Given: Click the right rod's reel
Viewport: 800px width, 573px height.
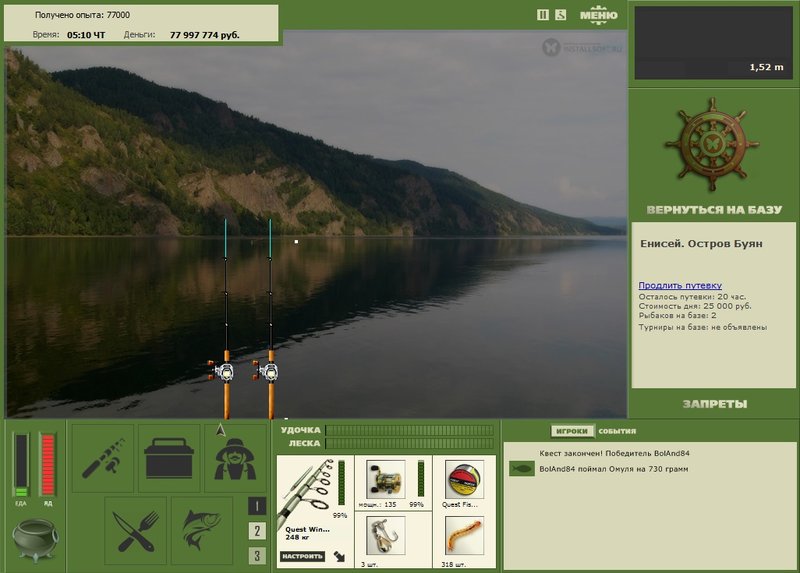Looking at the screenshot, I should click(266, 371).
